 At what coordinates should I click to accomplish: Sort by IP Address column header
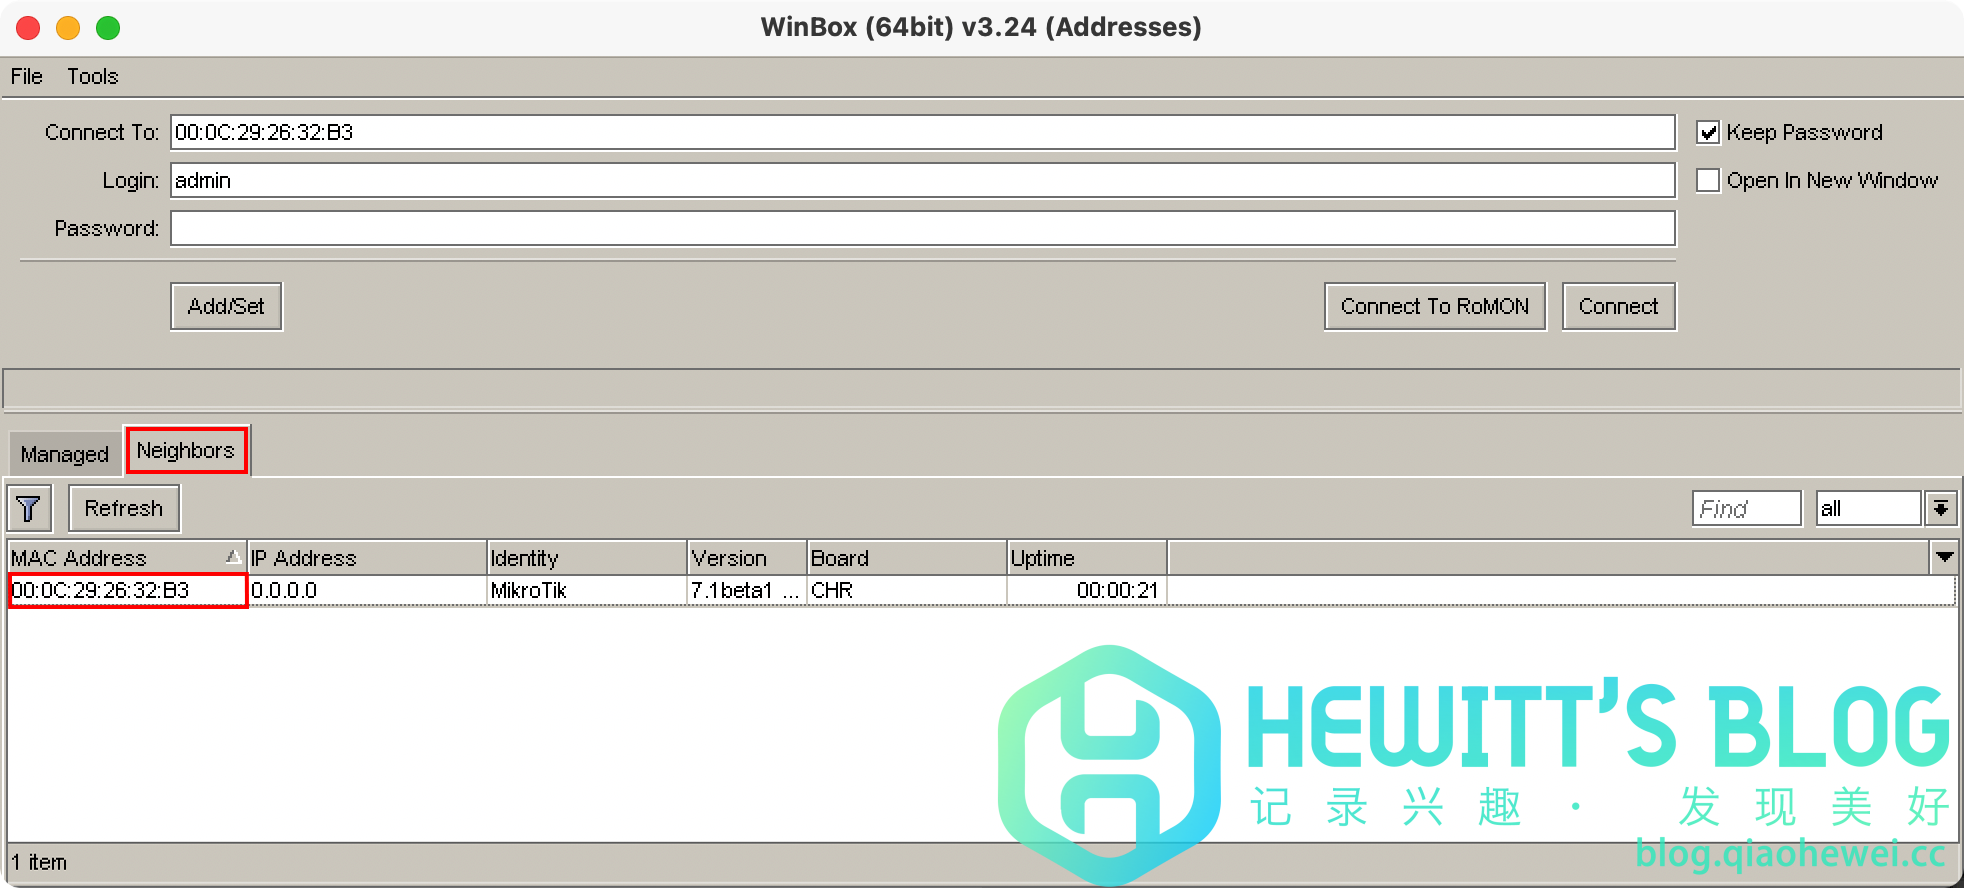367,557
